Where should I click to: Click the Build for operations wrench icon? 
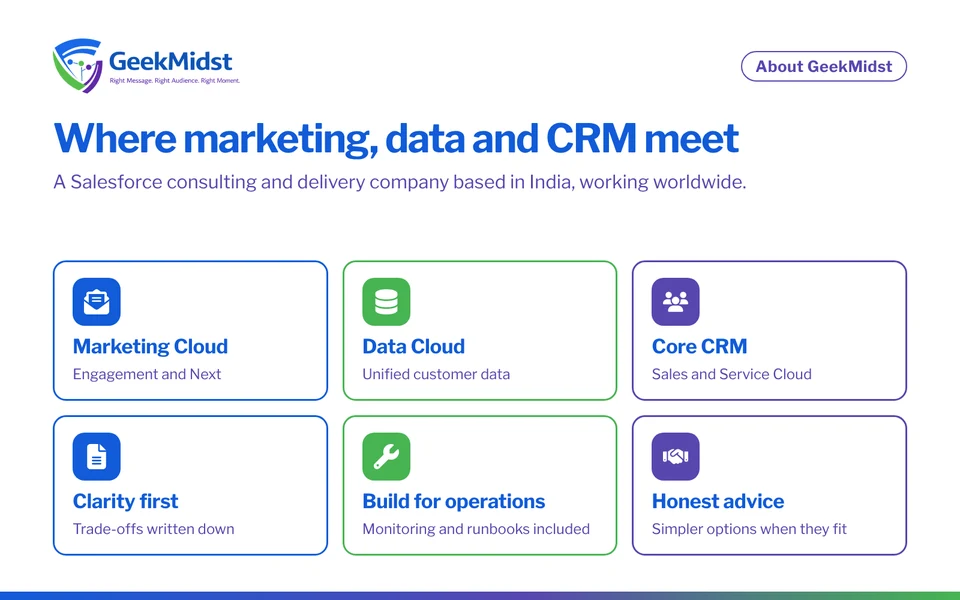[x=386, y=457]
